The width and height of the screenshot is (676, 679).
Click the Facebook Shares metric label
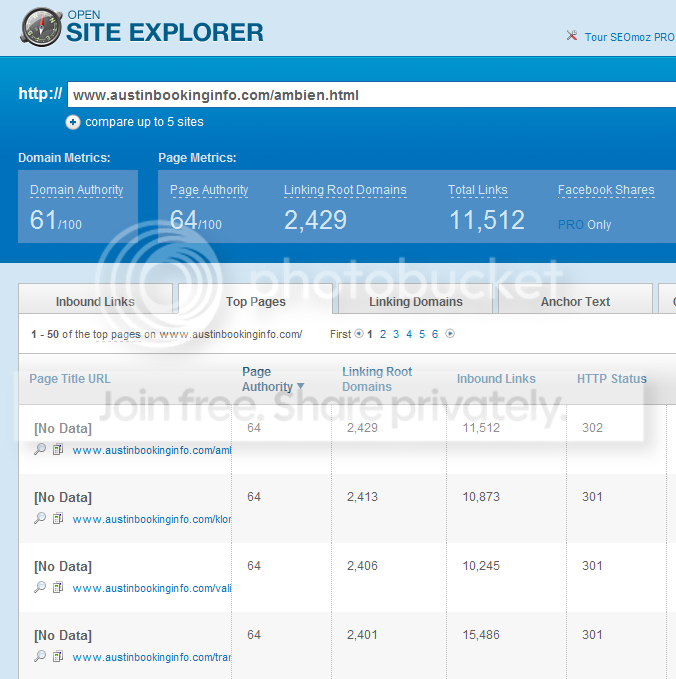click(x=606, y=190)
